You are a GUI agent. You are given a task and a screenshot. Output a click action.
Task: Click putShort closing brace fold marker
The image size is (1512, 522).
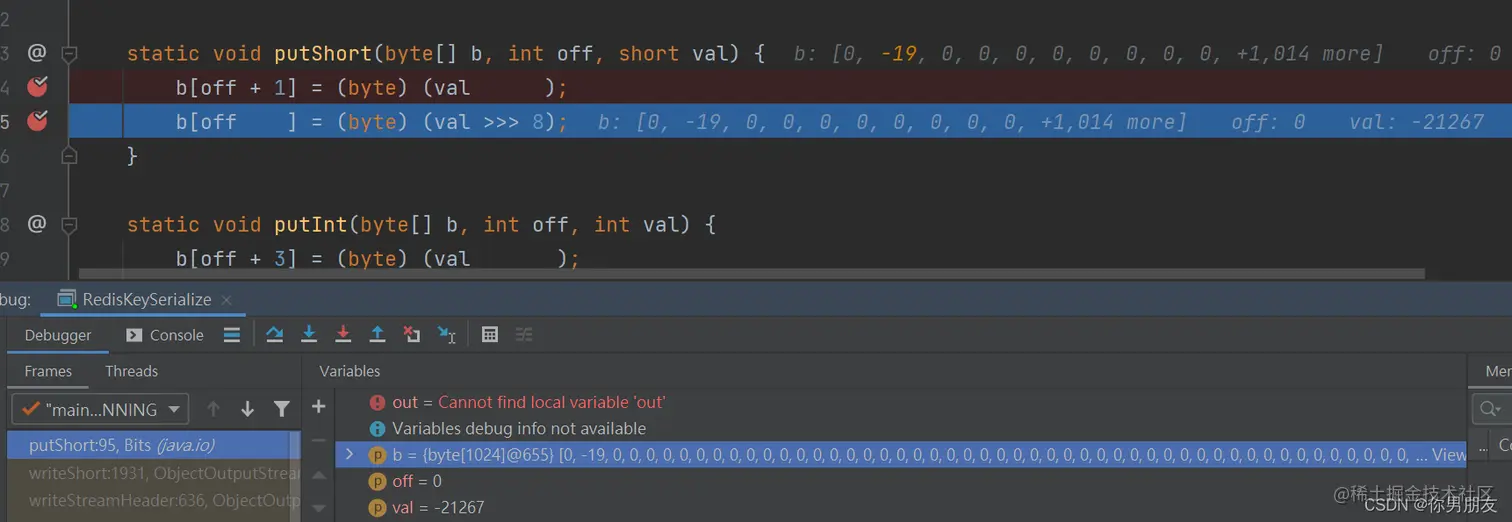[x=69, y=155]
